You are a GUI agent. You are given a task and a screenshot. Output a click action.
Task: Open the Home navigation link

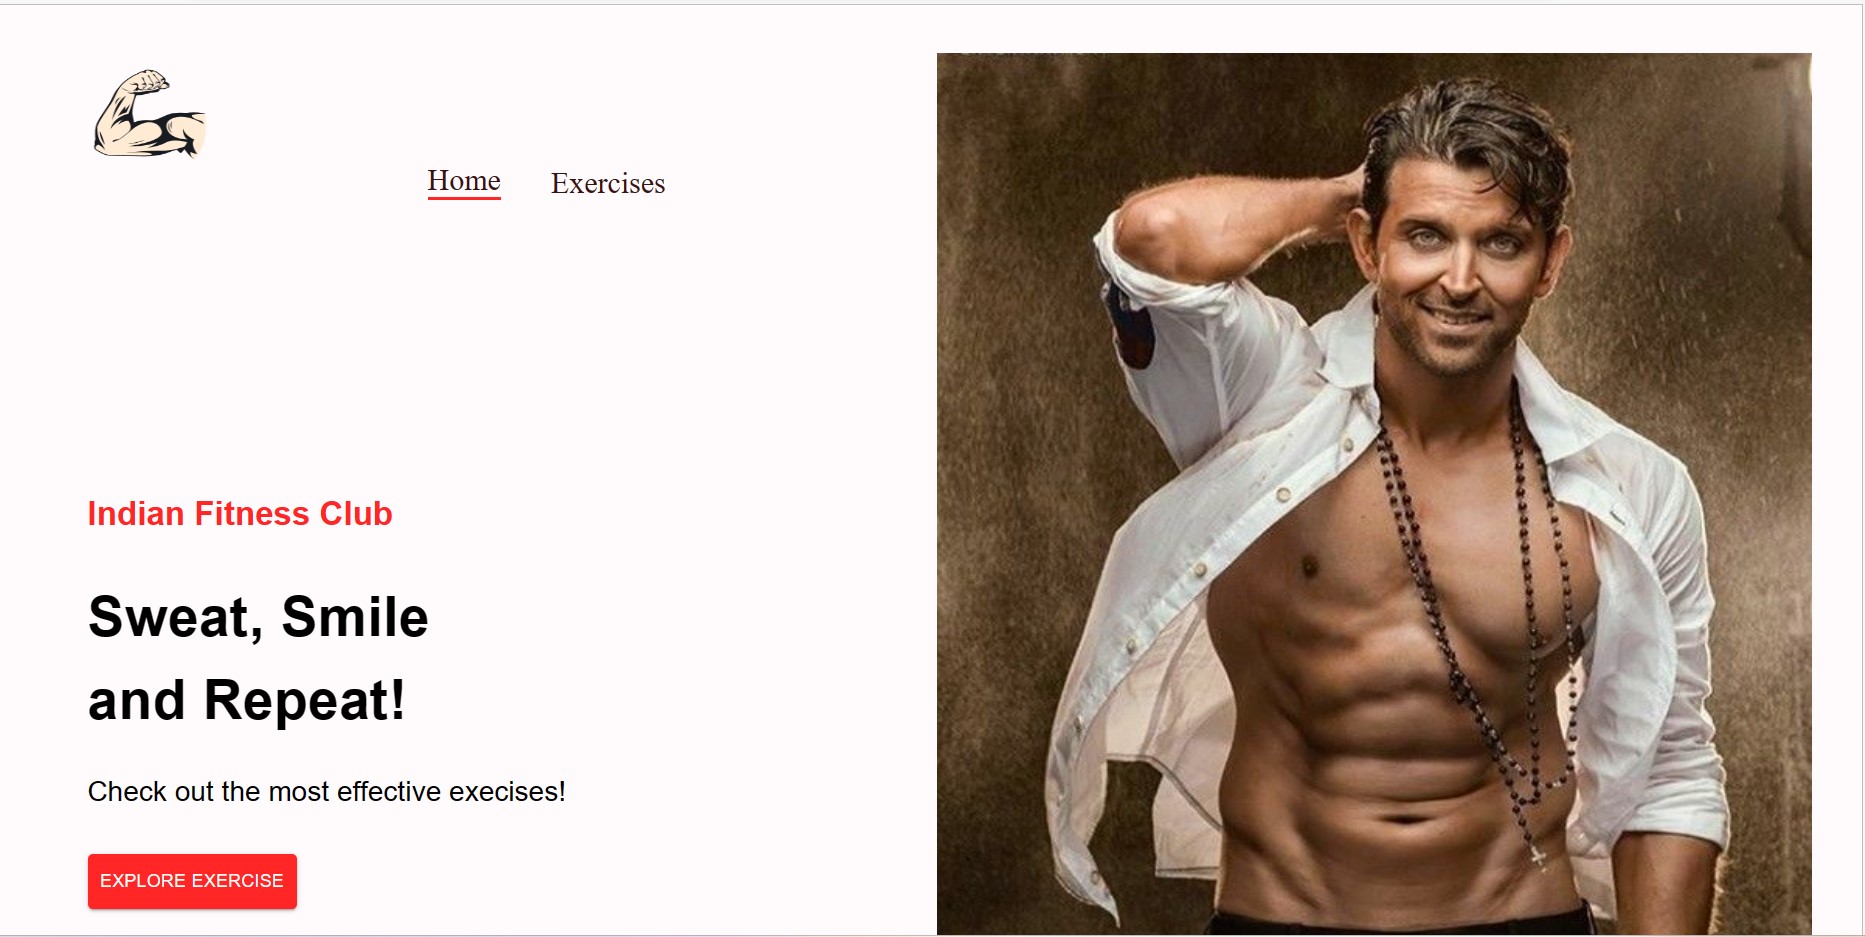(464, 181)
